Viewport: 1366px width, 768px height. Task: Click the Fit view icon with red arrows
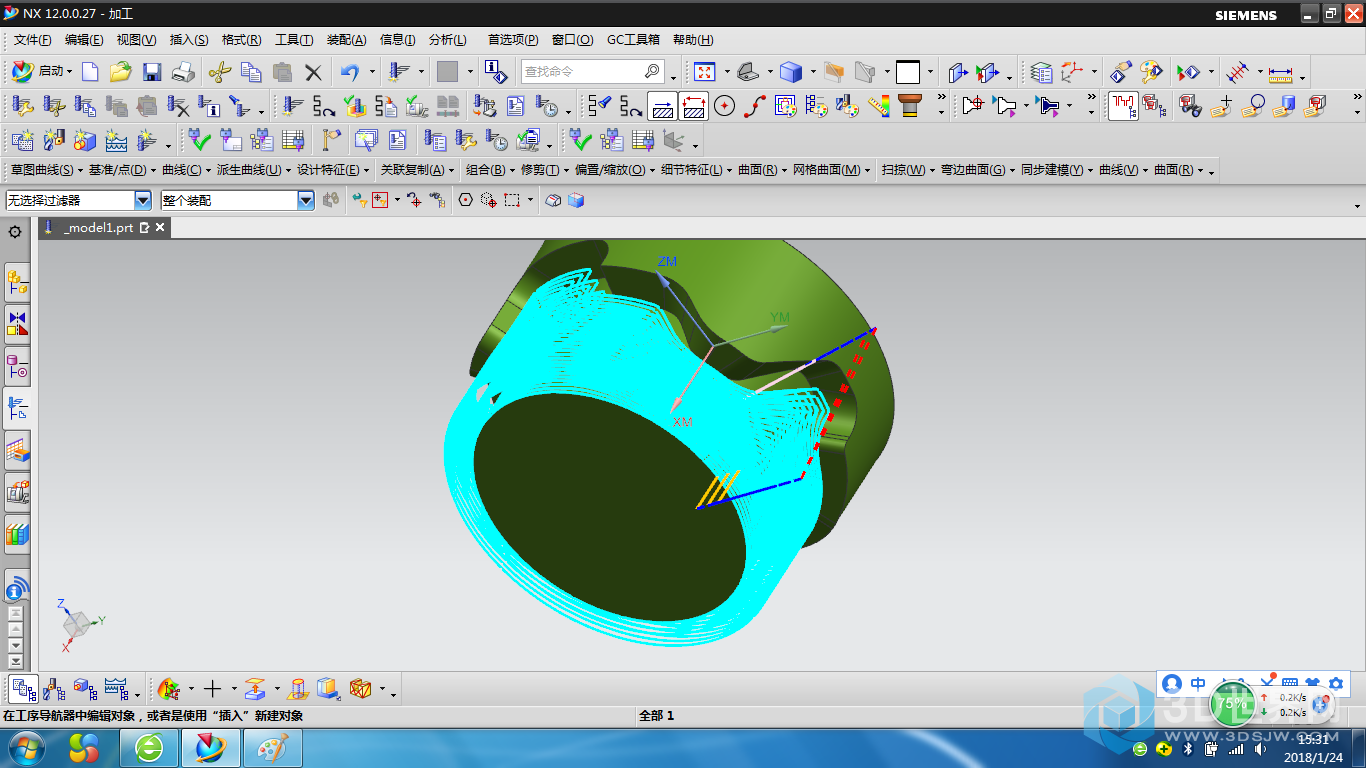coord(705,72)
